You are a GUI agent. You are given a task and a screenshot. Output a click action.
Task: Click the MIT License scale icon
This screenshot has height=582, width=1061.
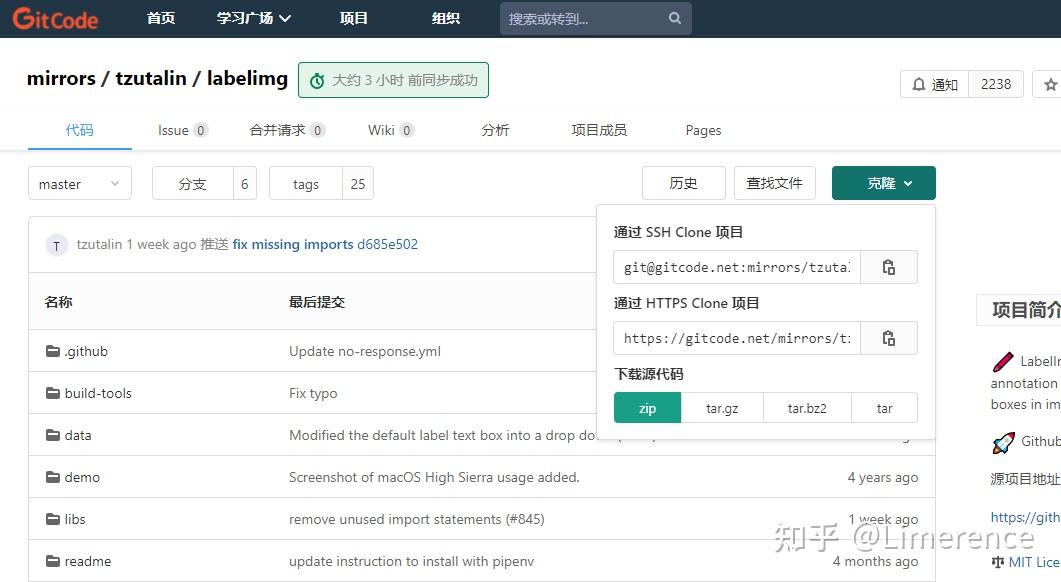click(997, 562)
